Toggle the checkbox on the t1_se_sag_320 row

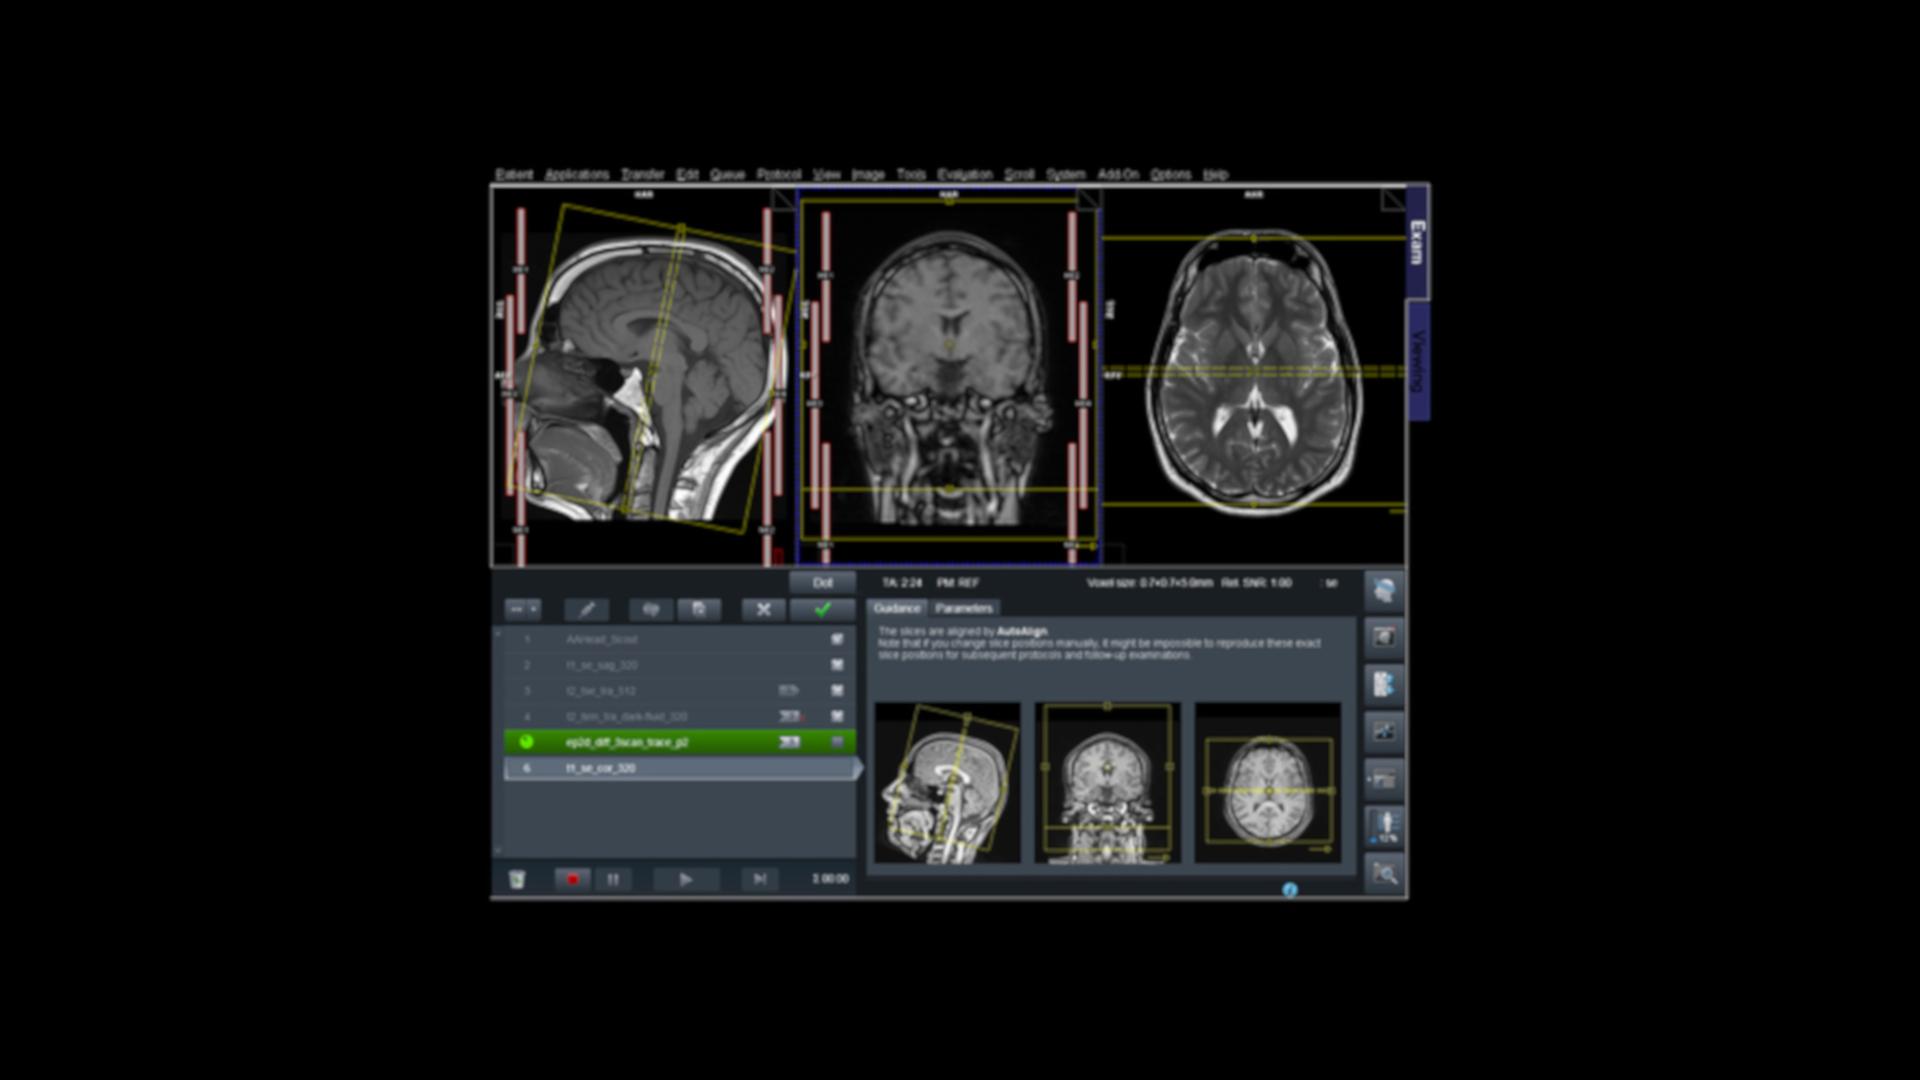837,665
